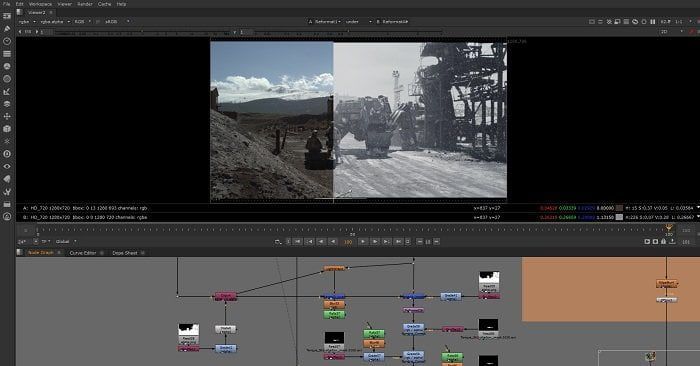Open the wipe mode 'under' dropdown
This screenshot has height=366, width=700.
click(358, 21)
